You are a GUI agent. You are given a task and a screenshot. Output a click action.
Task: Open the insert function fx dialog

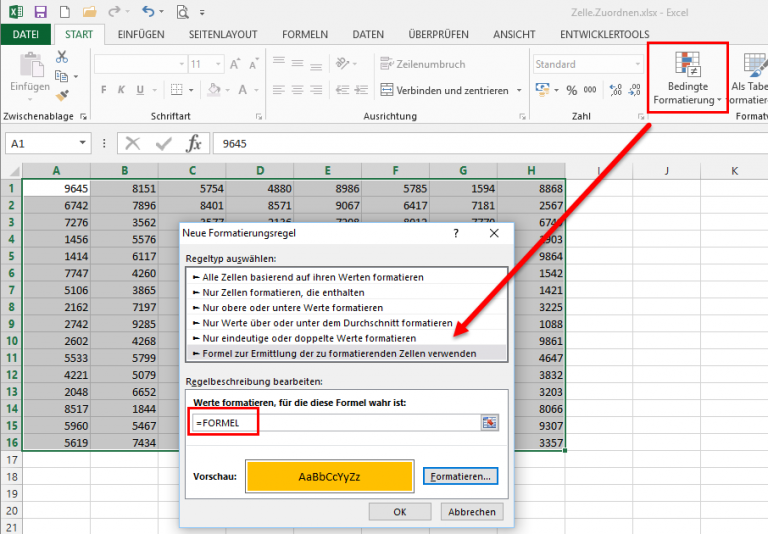[x=194, y=144]
